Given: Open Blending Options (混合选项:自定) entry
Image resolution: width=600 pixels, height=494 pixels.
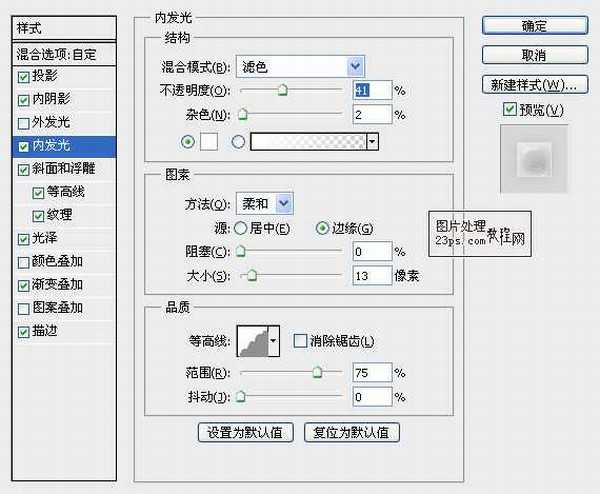Looking at the screenshot, I should (x=65, y=53).
